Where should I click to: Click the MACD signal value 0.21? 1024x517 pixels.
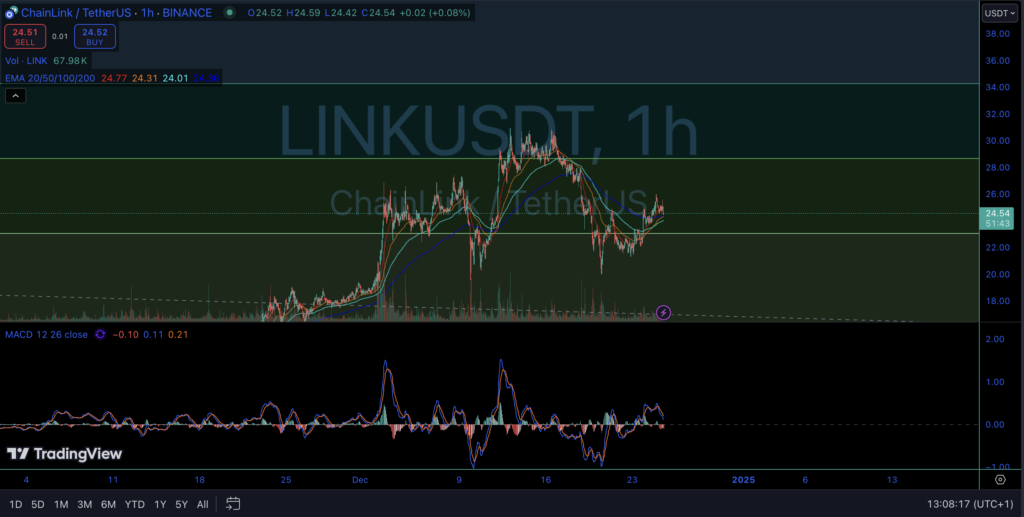pyautogui.click(x=178, y=334)
